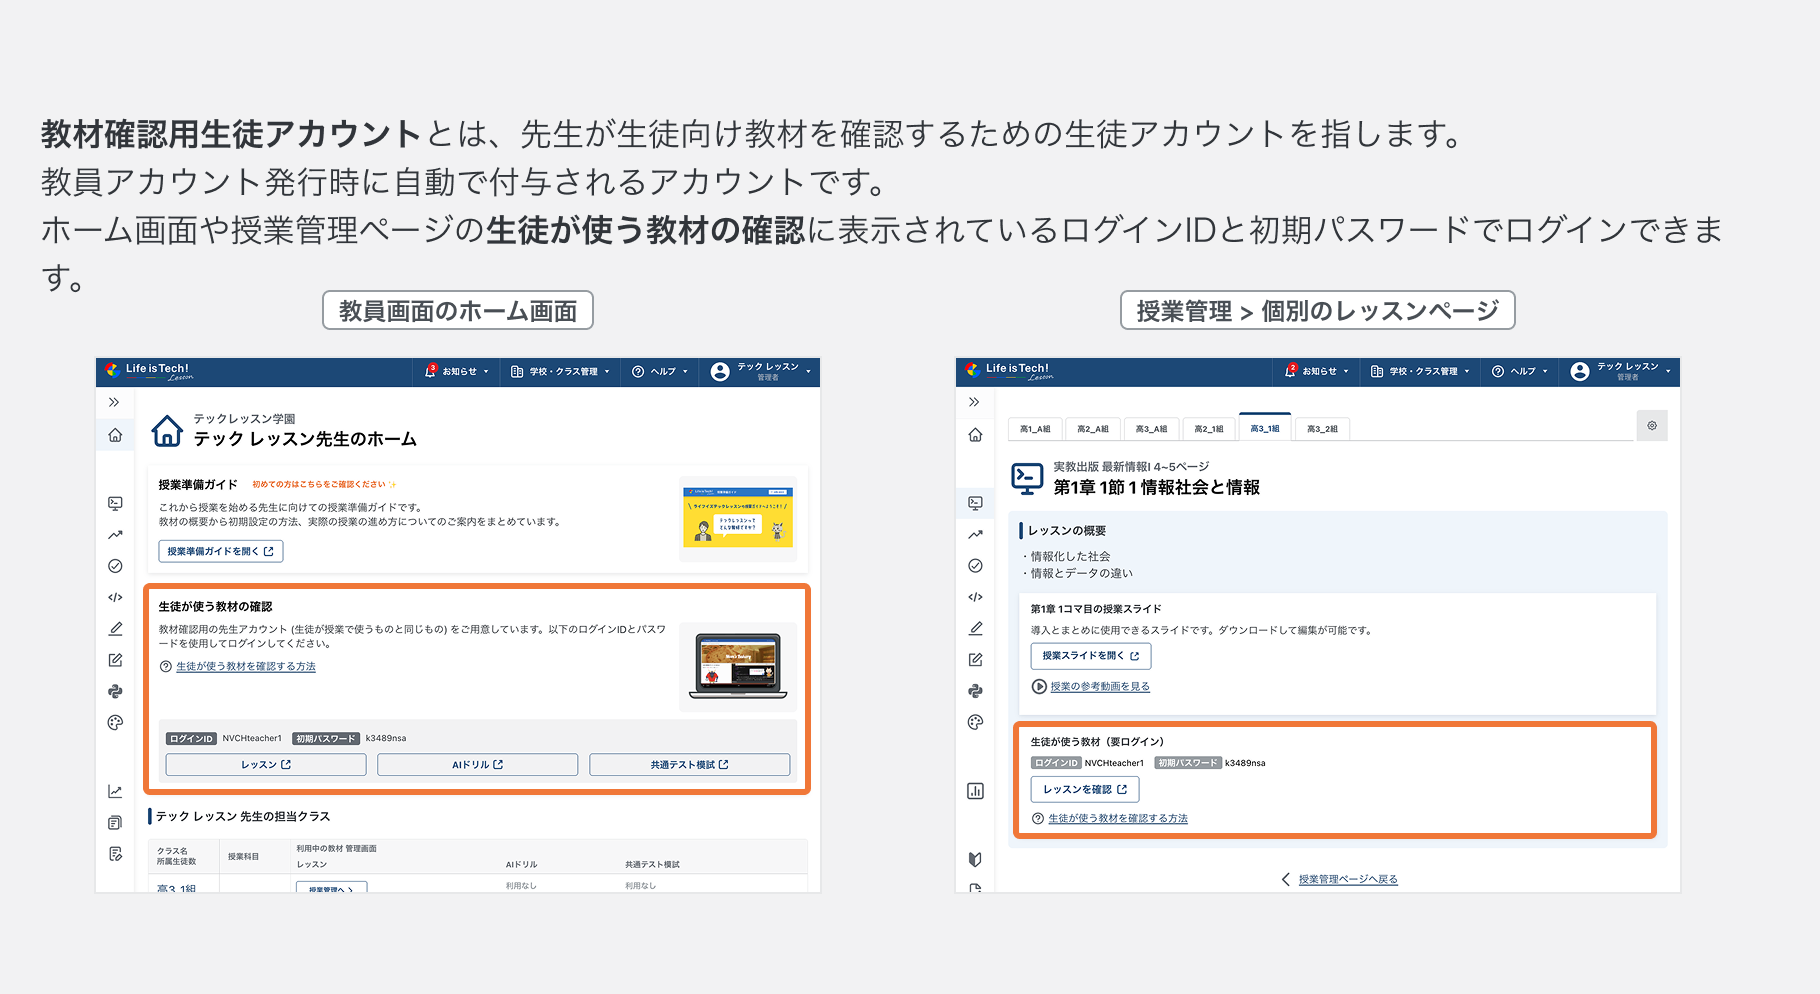The height and width of the screenshot is (994, 1820).
Task: Open the Python sidebar icon in the teacher home screenshot
Action: click(115, 691)
